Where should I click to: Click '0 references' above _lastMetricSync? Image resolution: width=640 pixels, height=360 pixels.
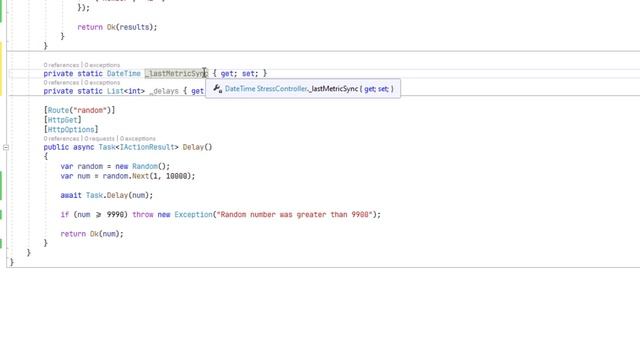61,65
